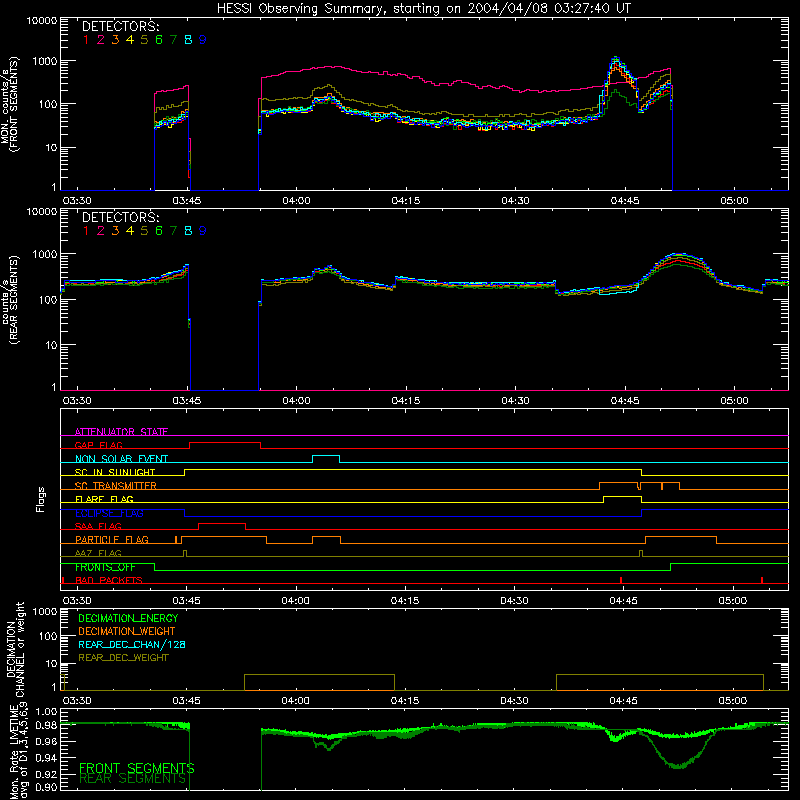Image resolution: width=800 pixels, height=800 pixels.
Task: Click the 04:15 tick label under the rear segments plot
Action: coord(406,401)
